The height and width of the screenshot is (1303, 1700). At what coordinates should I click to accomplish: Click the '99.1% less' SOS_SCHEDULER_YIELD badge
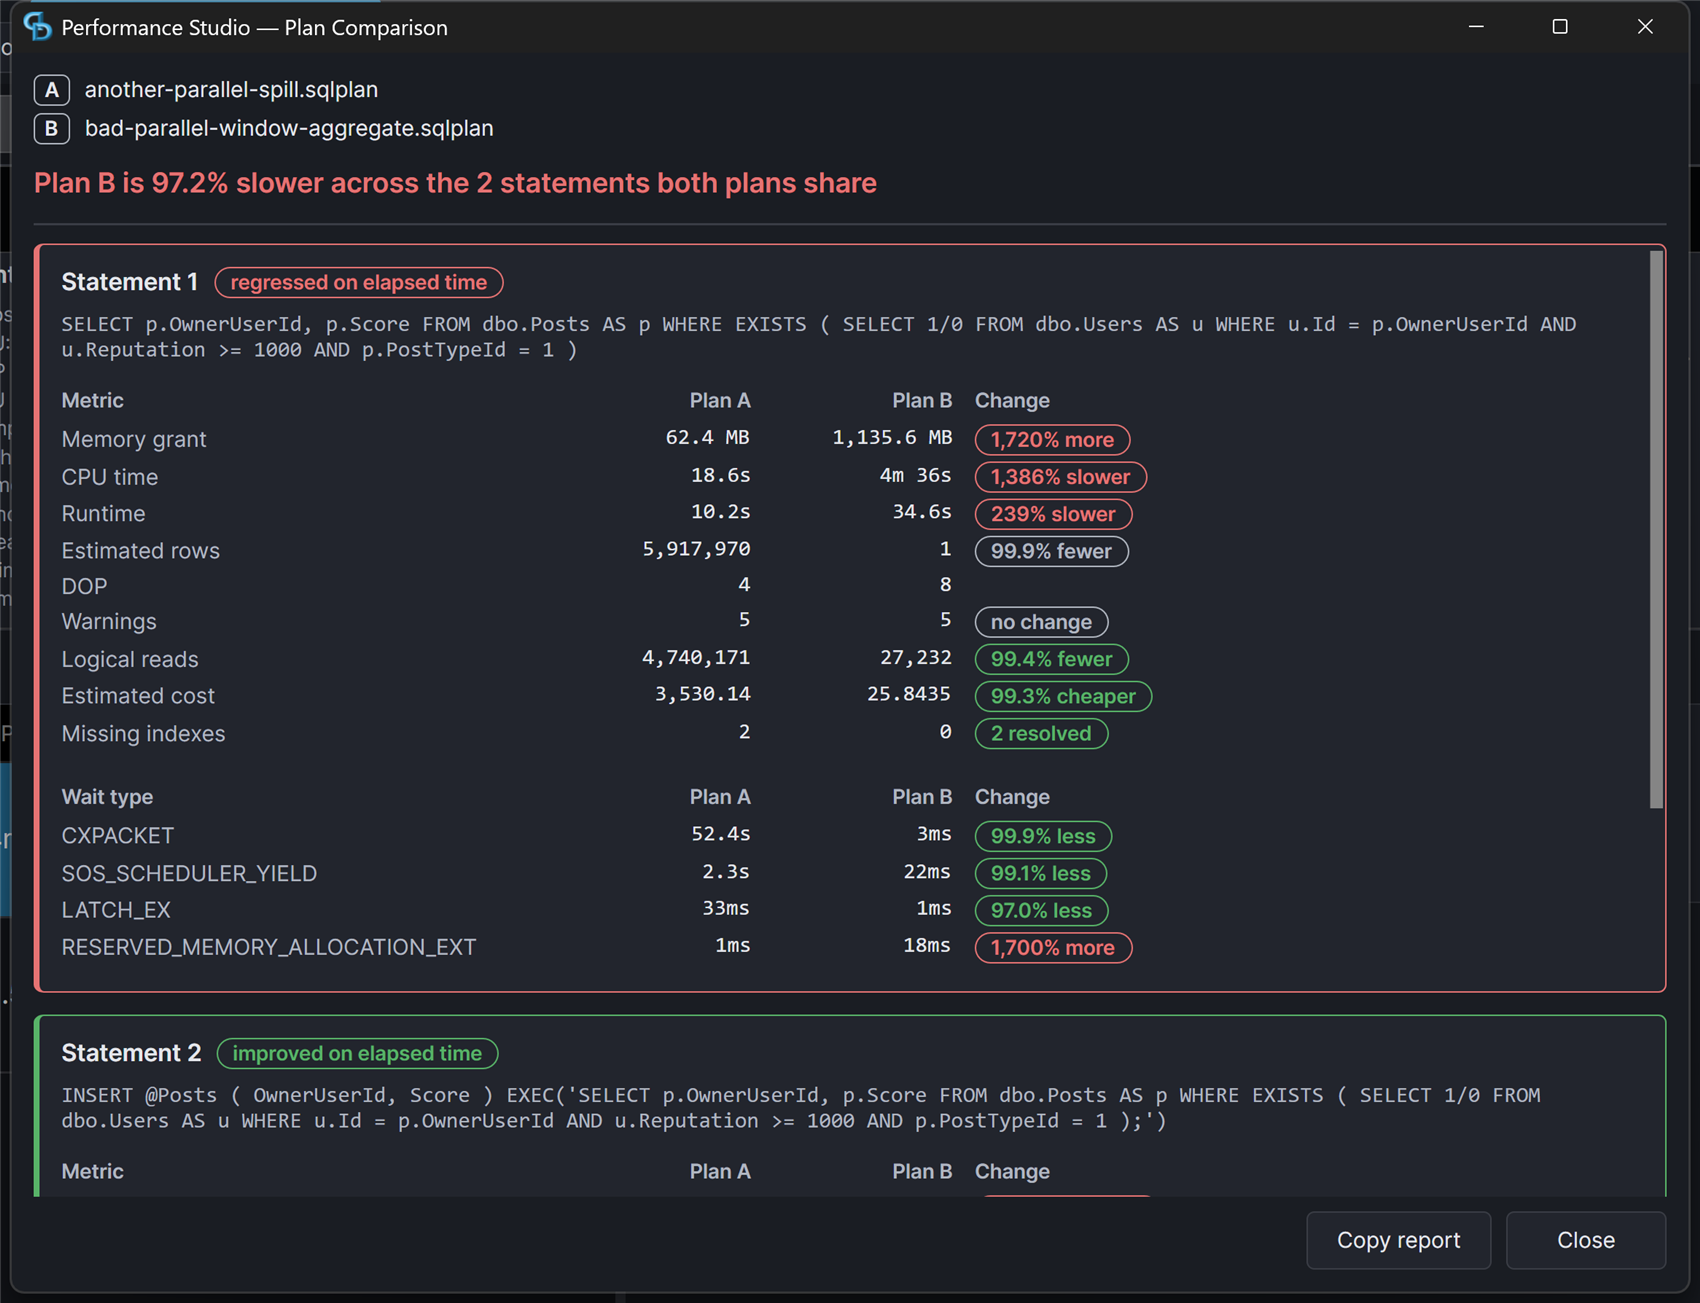(1040, 873)
